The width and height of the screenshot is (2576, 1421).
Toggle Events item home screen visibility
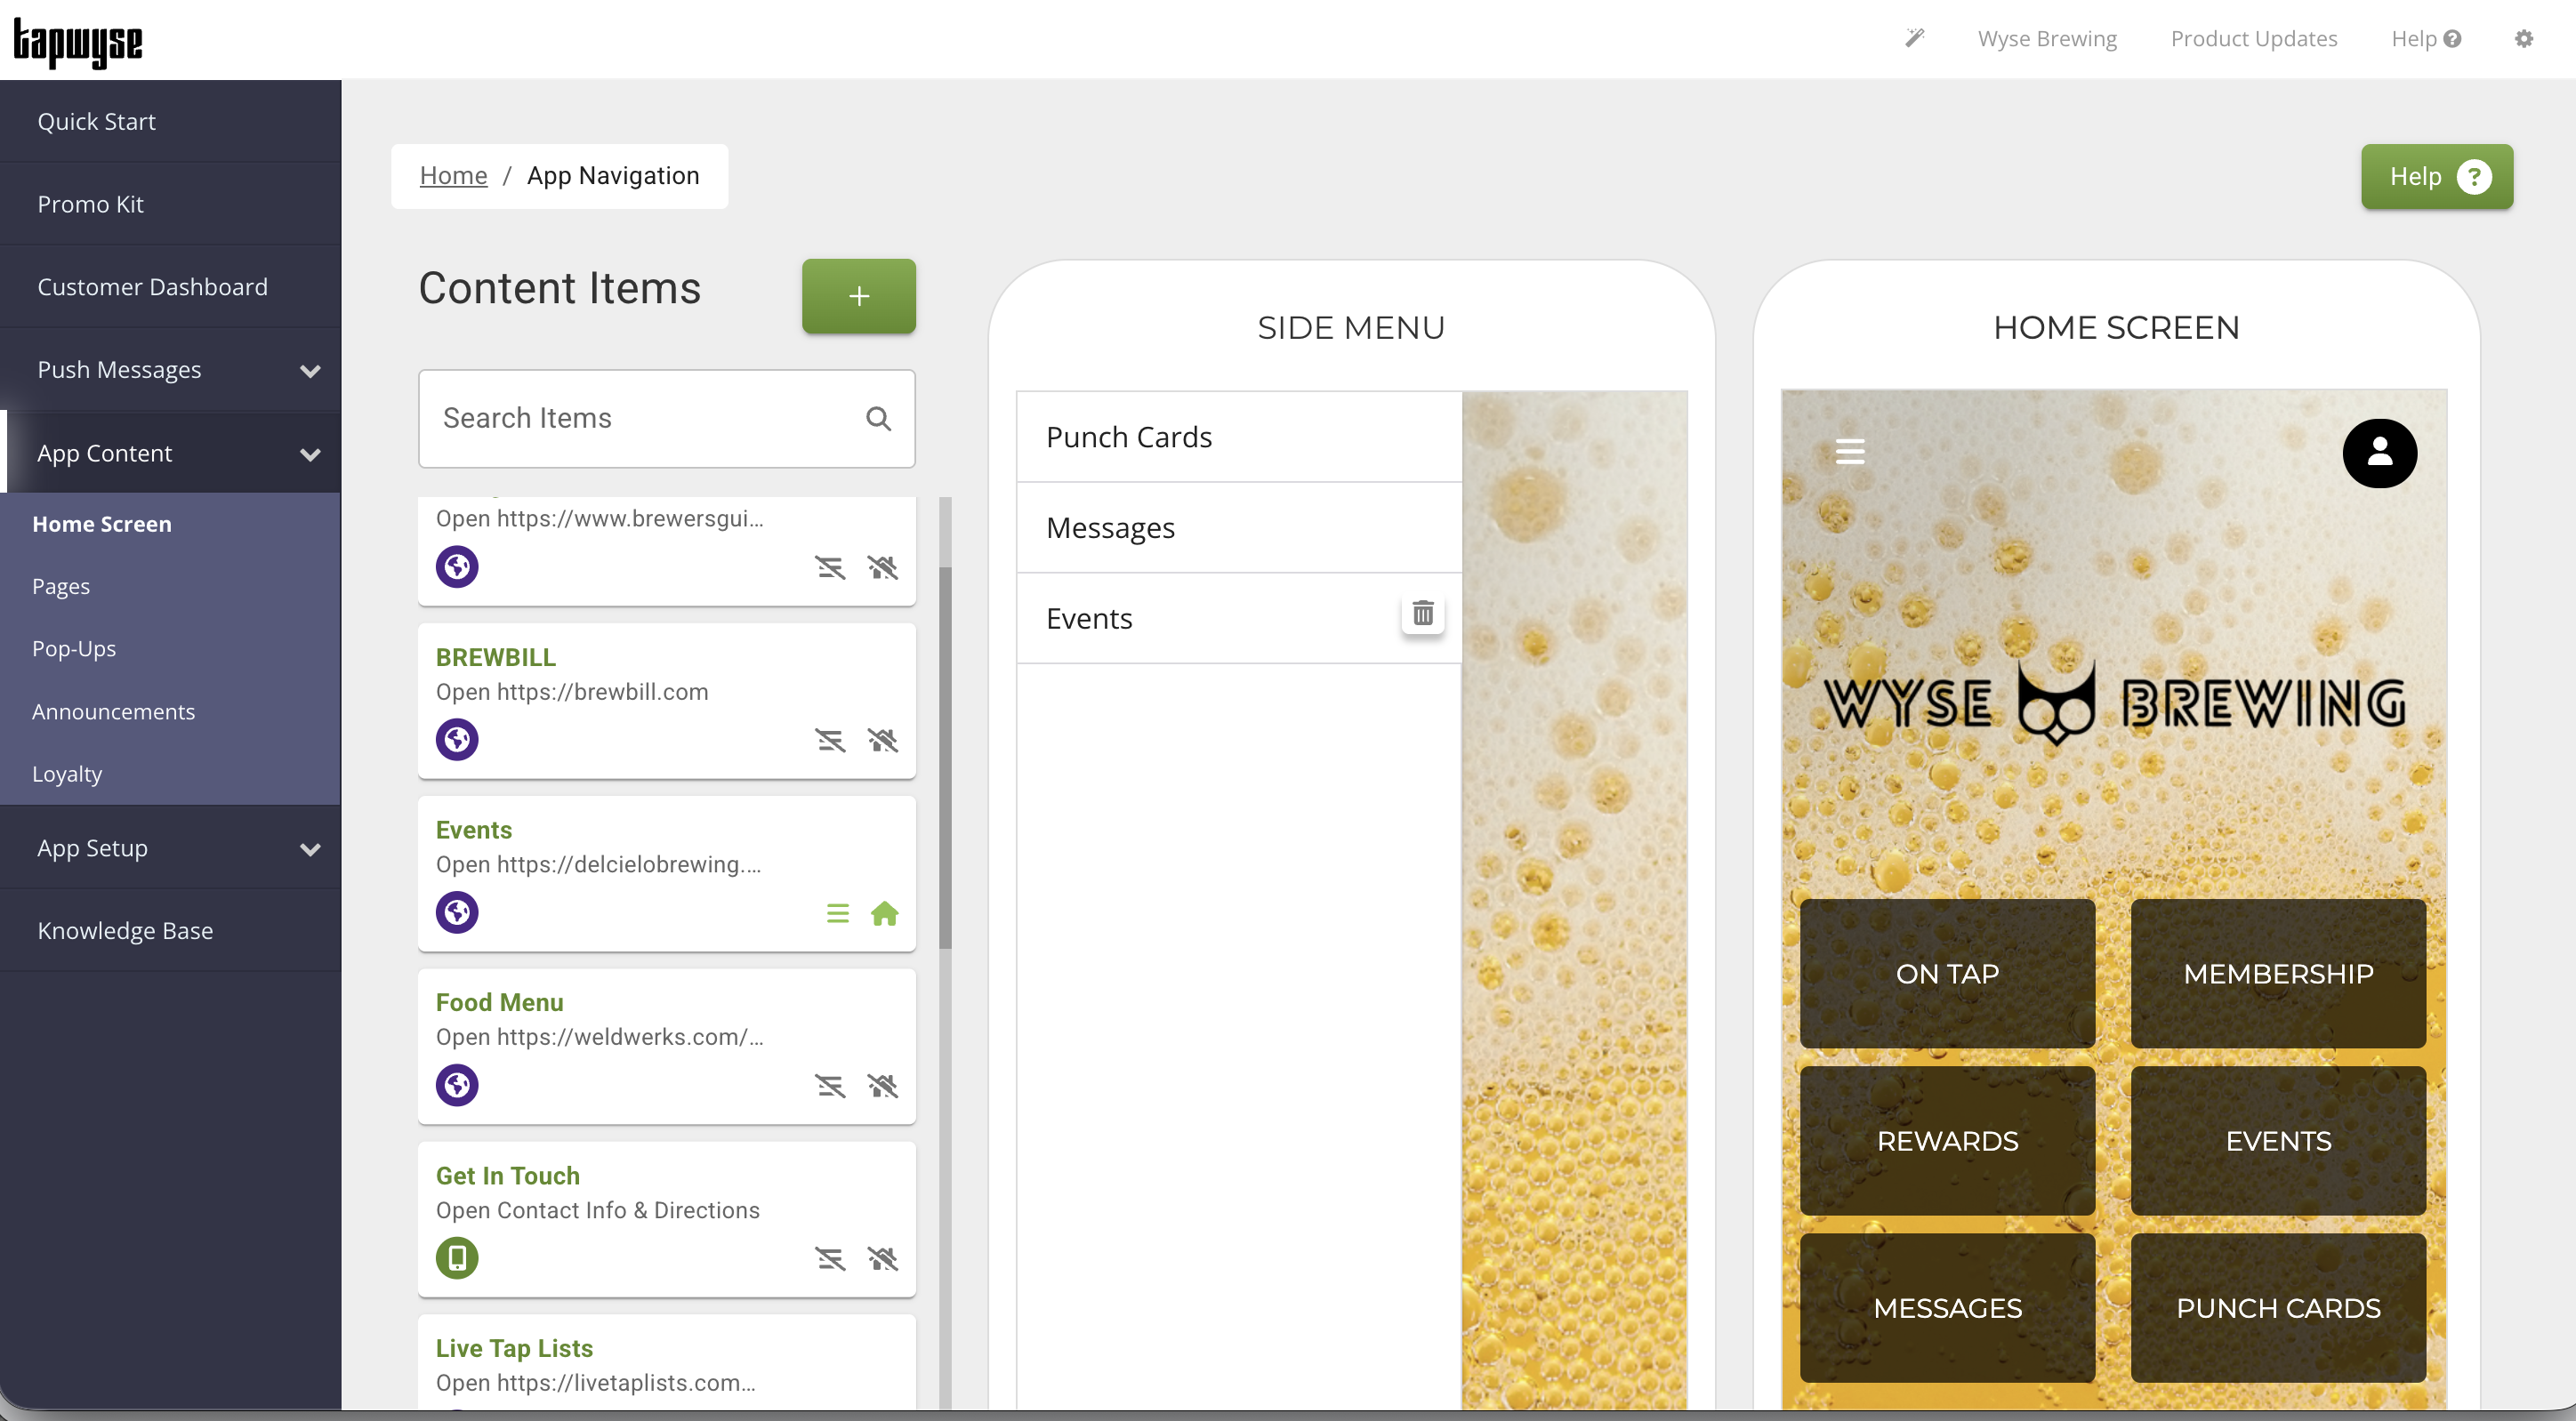[884, 913]
